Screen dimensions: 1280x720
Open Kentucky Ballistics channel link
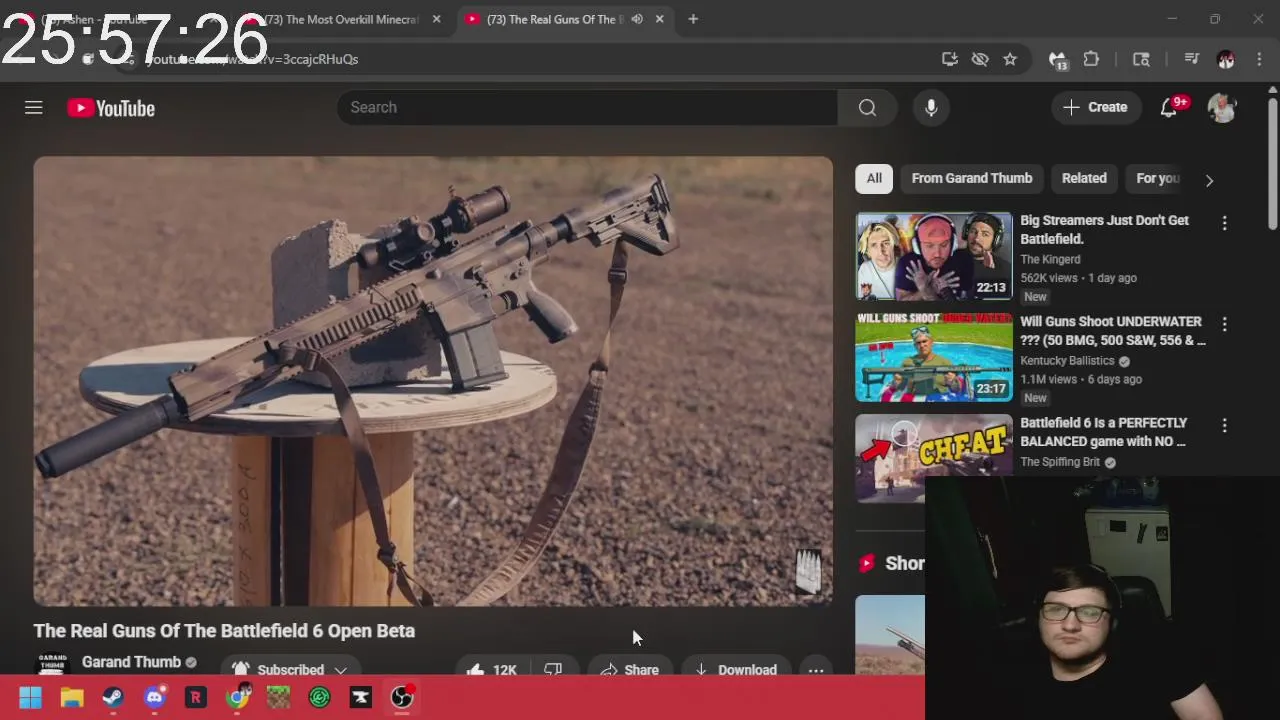pyautogui.click(x=1067, y=360)
